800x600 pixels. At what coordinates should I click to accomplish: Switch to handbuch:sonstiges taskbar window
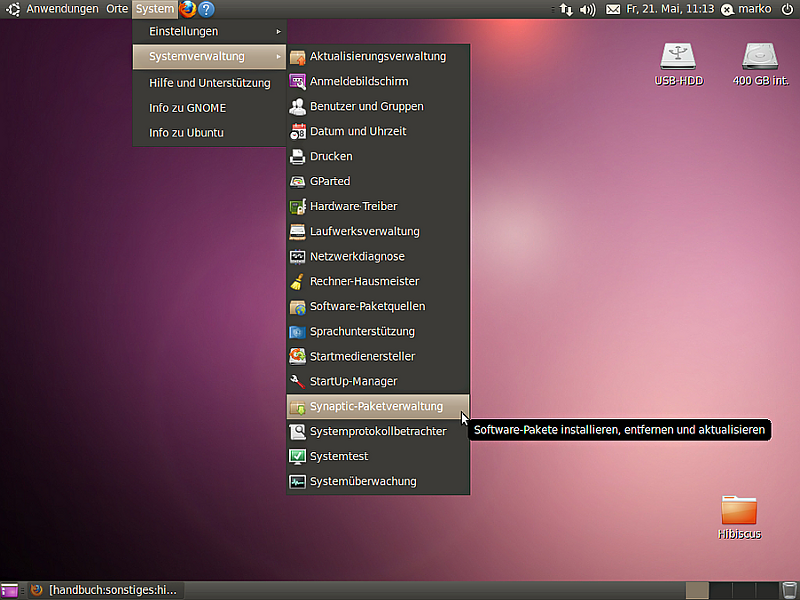point(106,590)
